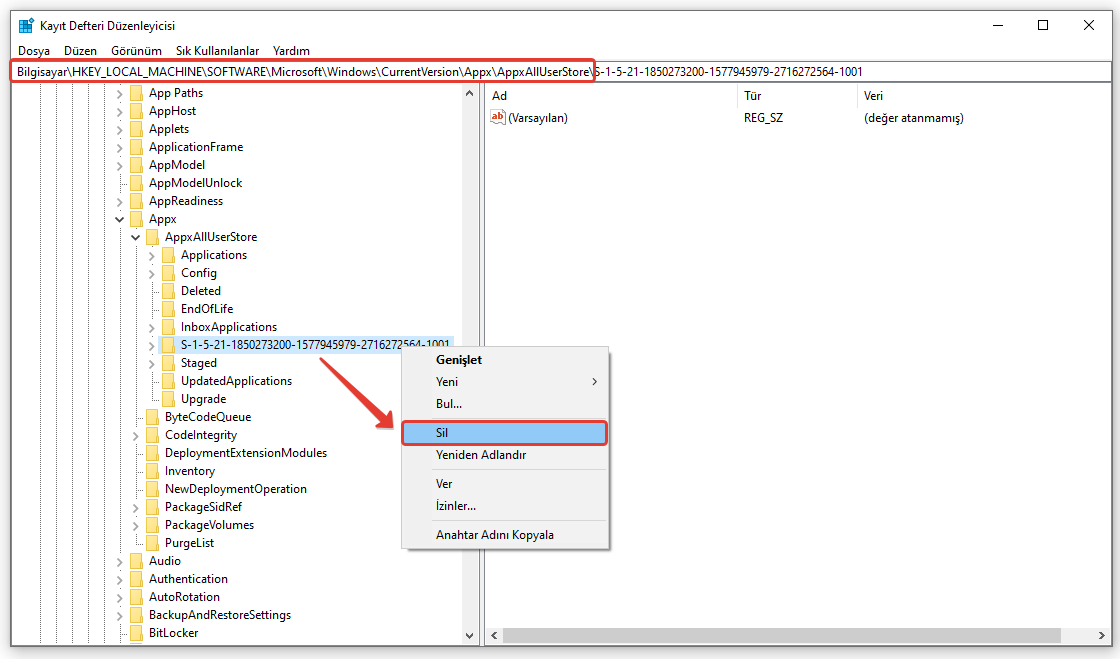Image resolution: width=1120 pixels, height=659 pixels.
Task: Click the Registry Editor app icon in title bar
Action: 26,25
